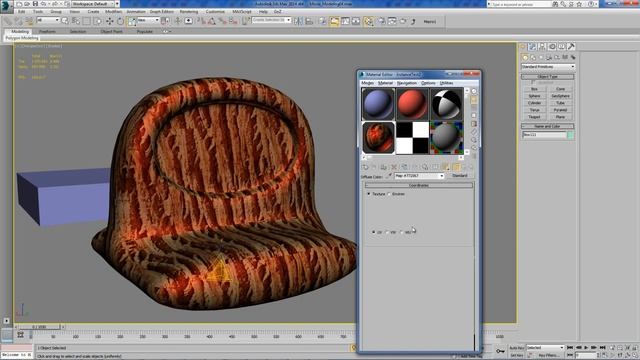
Task: Click the Sphere primitive button
Action: 534,96
